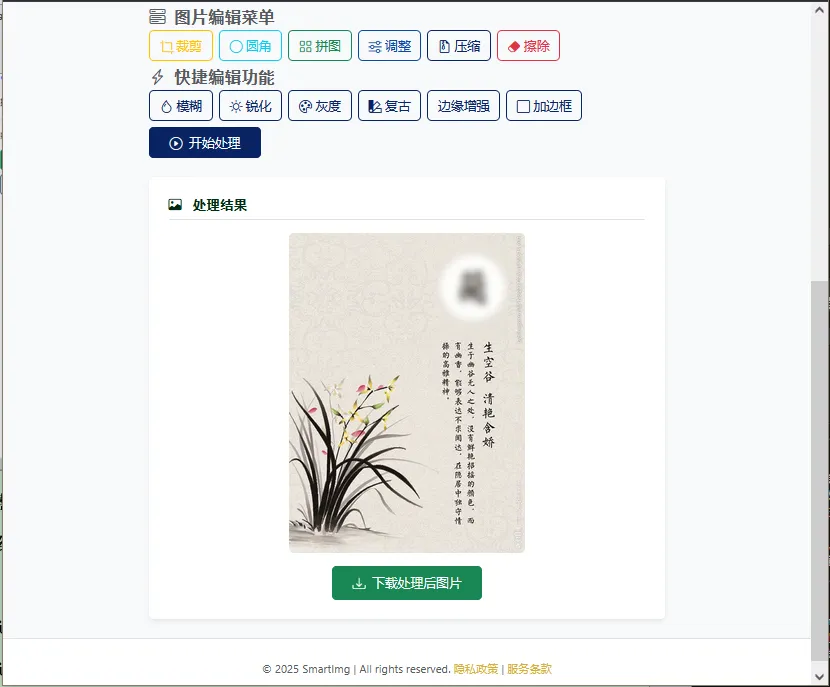Click the vertical scrollbar thumb

point(819,471)
